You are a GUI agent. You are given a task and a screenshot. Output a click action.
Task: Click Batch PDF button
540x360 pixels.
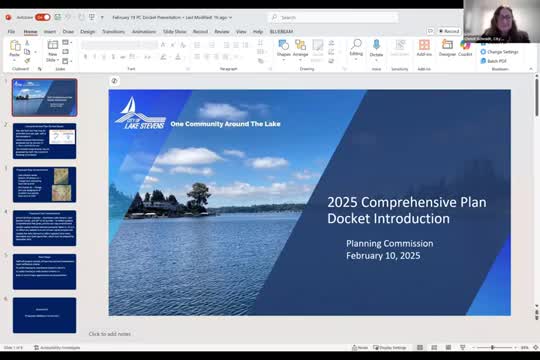[x=494, y=61]
